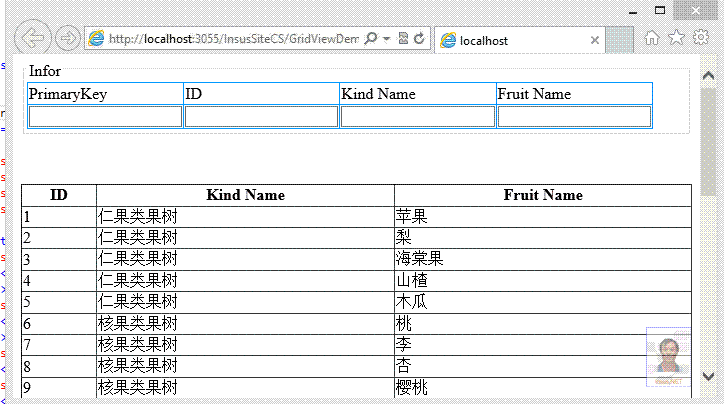Click the page scrollbar up arrow

(x=708, y=75)
